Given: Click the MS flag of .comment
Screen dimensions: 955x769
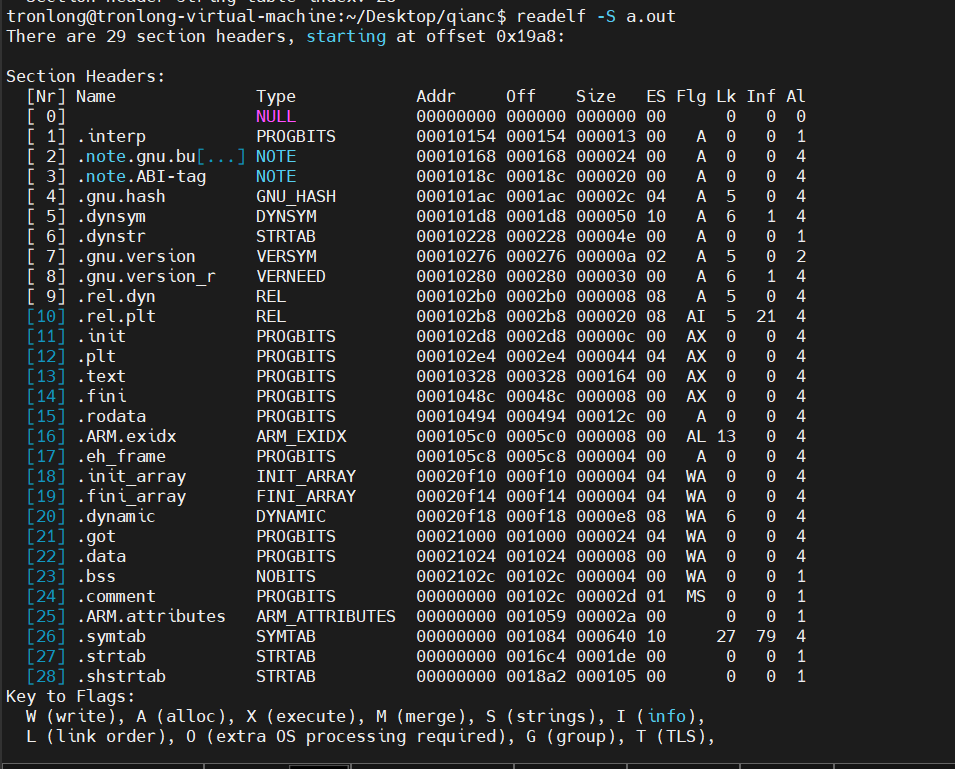Looking at the screenshot, I should pos(696,596).
